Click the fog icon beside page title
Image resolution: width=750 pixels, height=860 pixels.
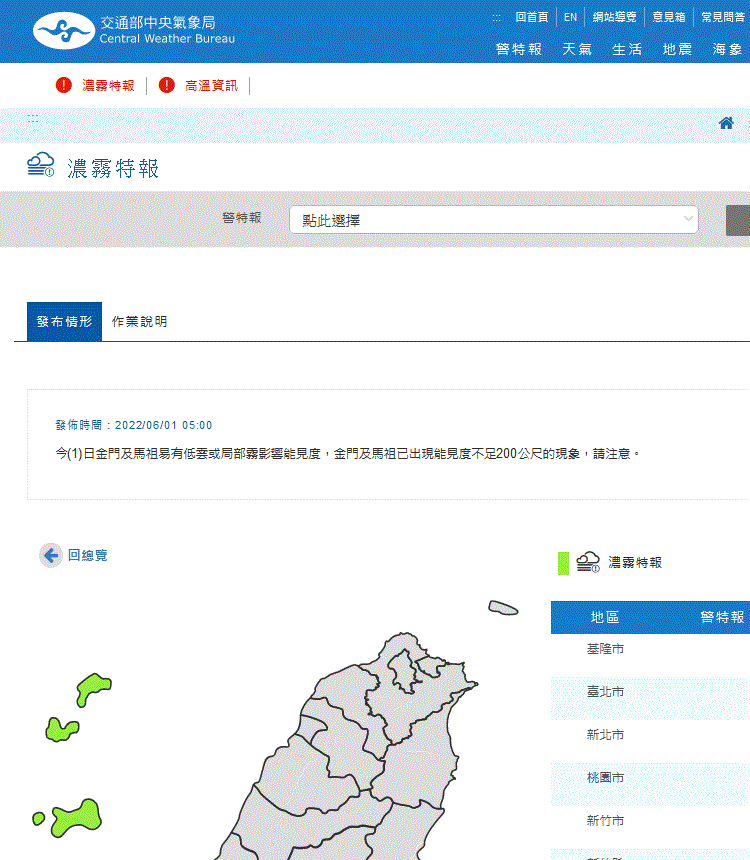pos(41,166)
